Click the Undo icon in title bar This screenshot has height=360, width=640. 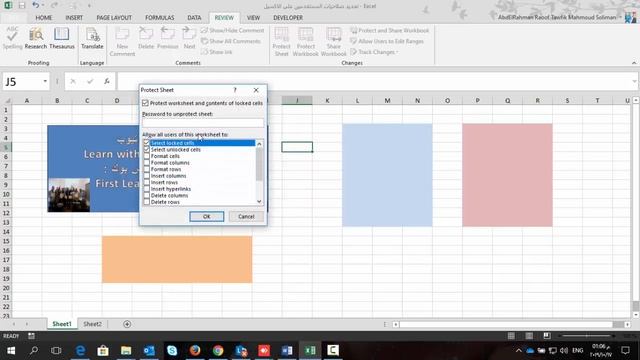[36, 6]
